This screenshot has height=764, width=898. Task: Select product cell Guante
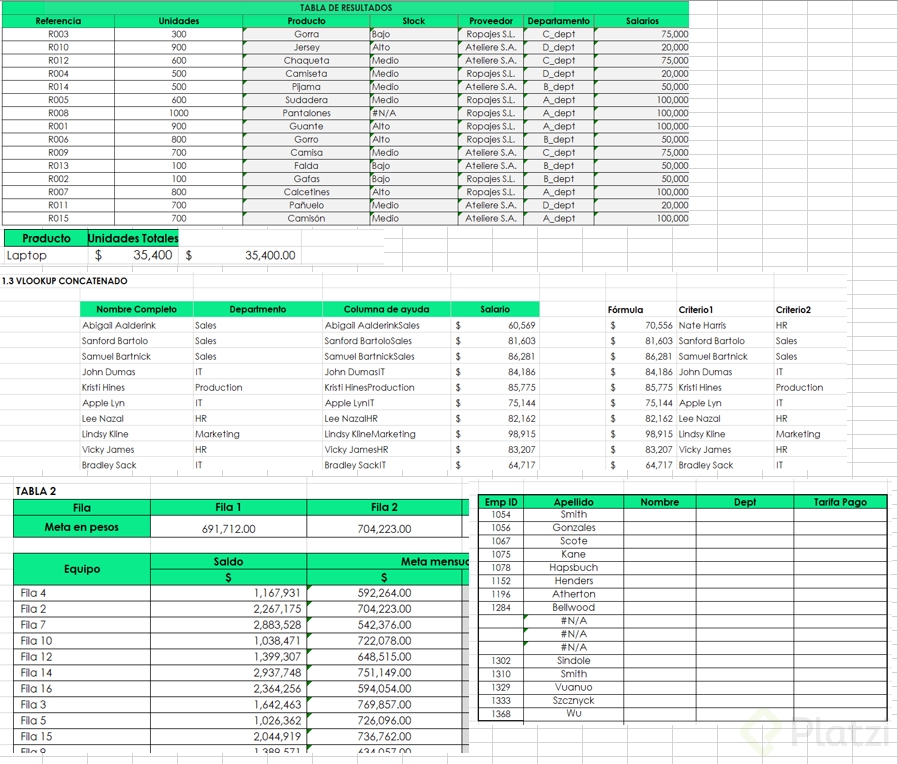306,127
